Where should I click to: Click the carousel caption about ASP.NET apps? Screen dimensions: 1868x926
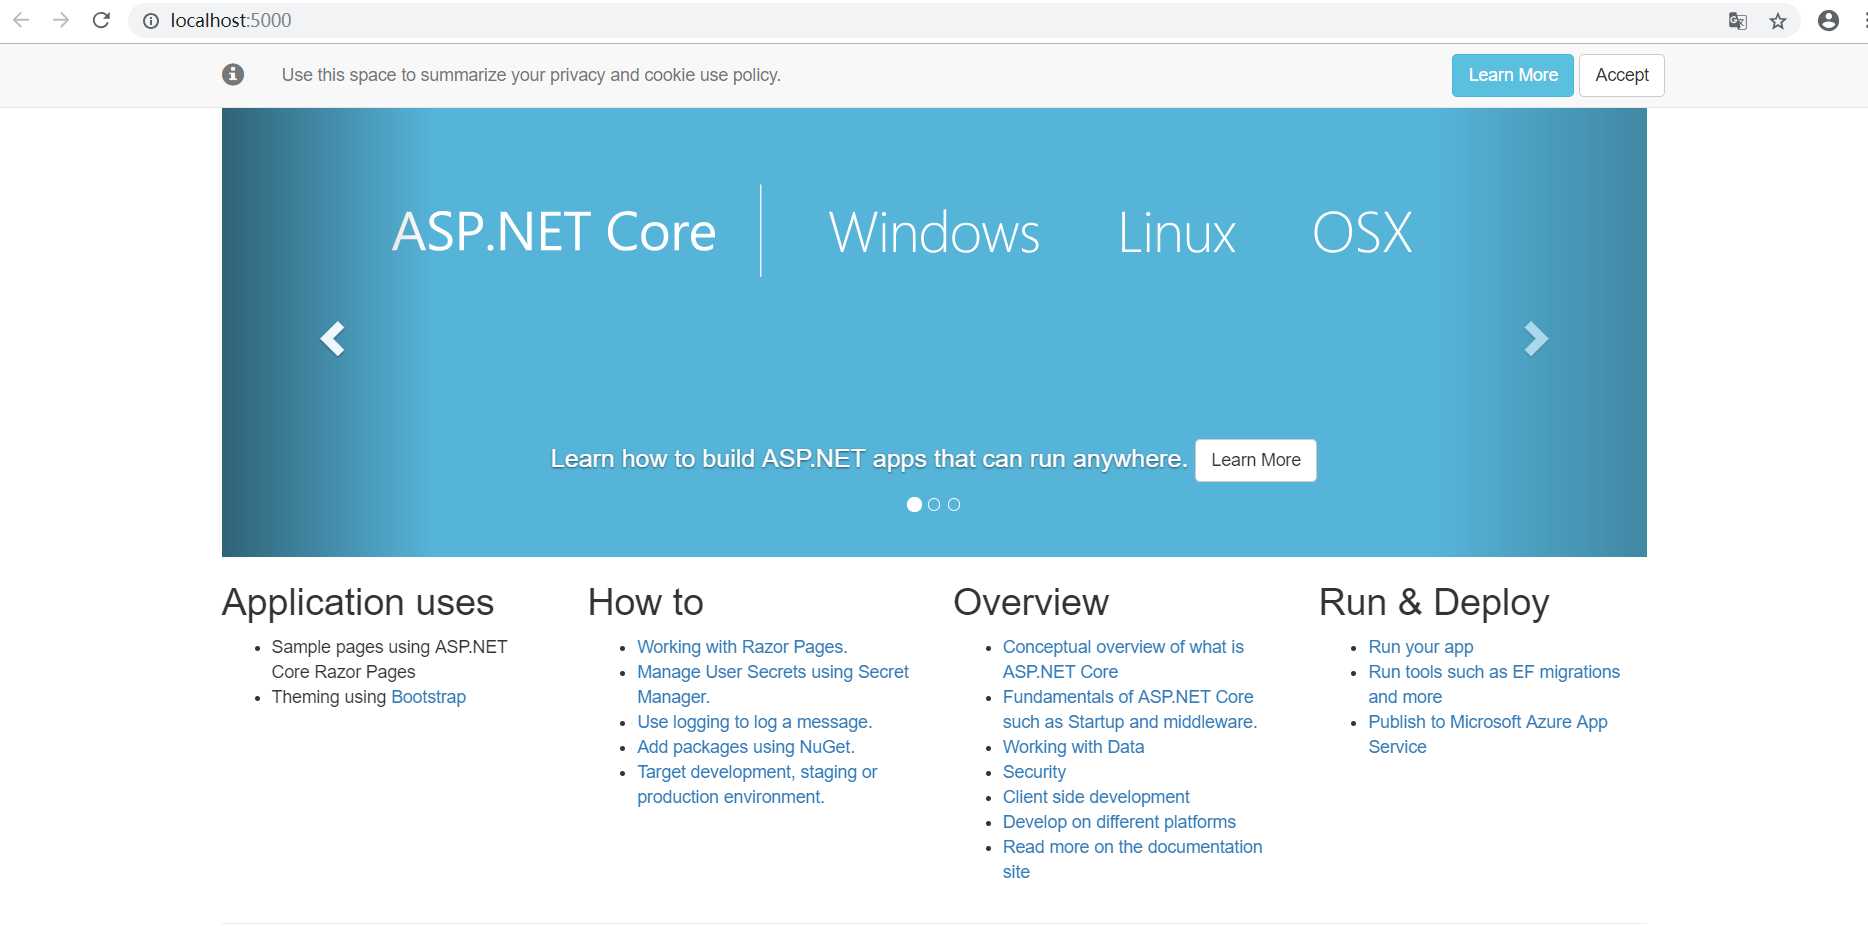coord(868,459)
